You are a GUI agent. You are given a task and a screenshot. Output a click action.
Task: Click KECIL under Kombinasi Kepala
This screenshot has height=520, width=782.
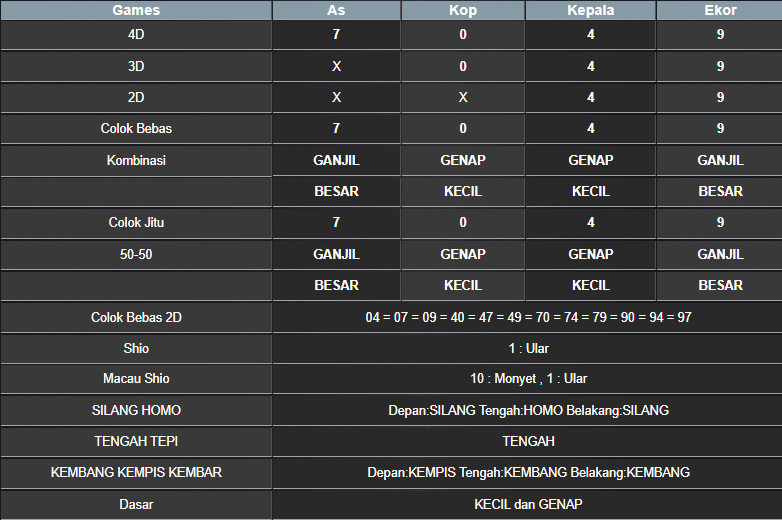point(590,191)
